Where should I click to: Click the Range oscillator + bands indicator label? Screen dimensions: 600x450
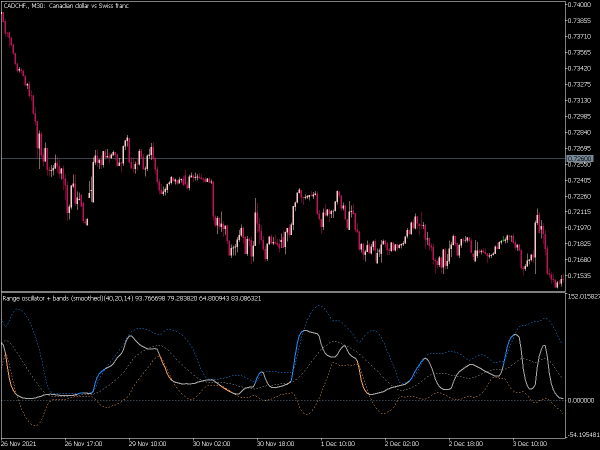(x=132, y=298)
